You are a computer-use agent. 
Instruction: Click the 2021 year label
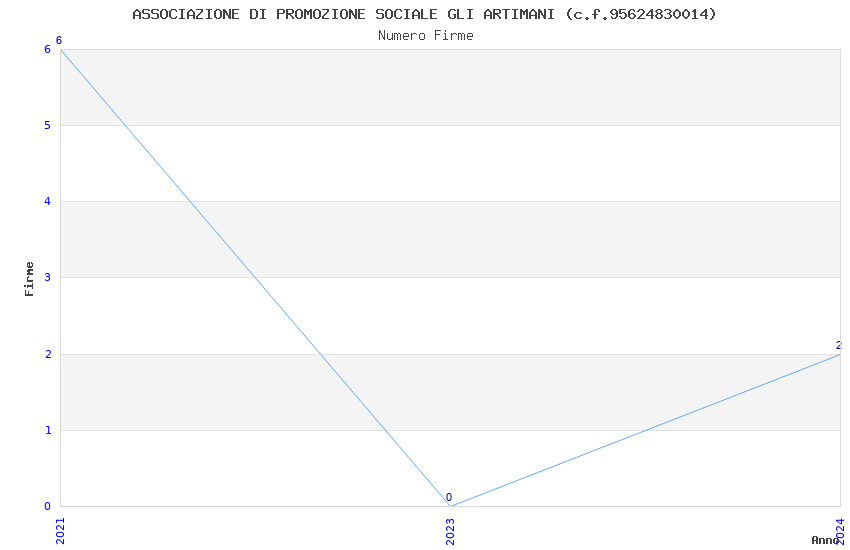point(61,531)
